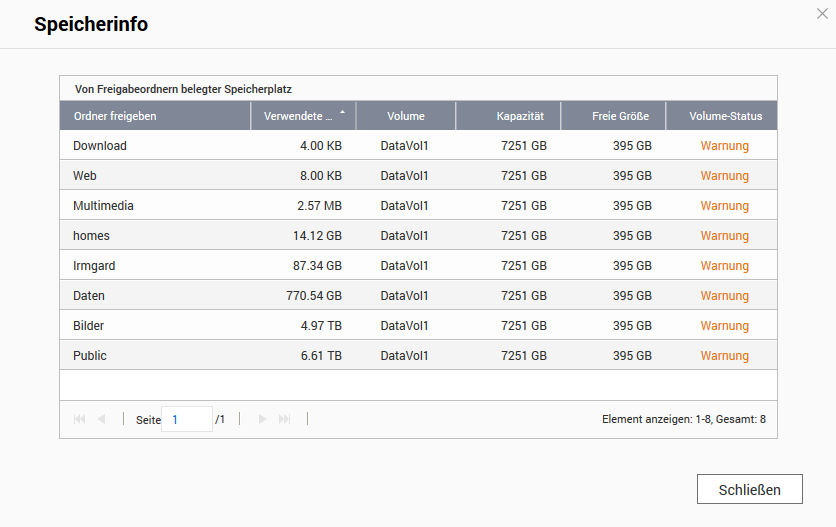Select the Download folder row

[418, 145]
